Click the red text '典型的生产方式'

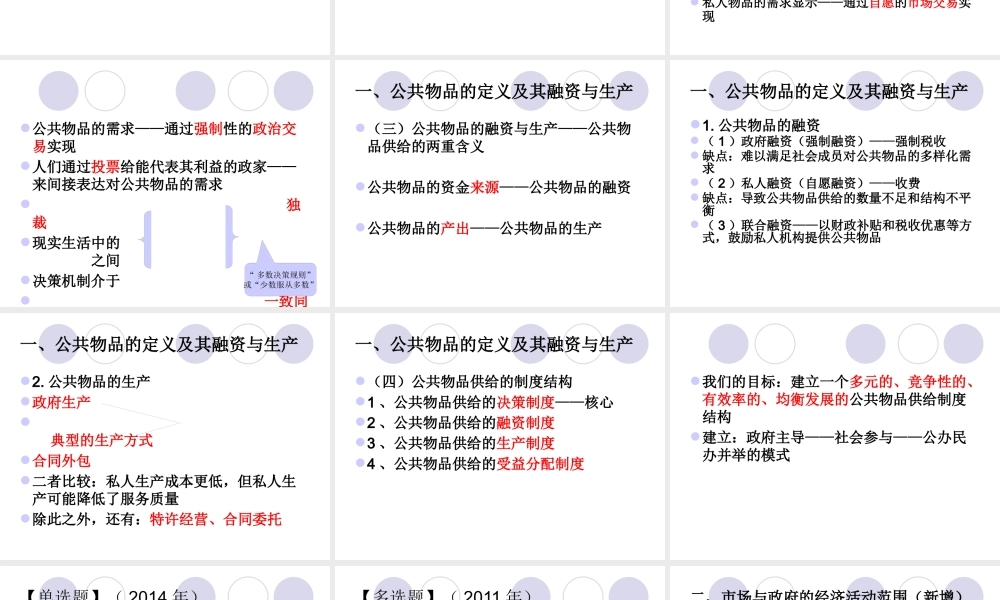coord(102,441)
